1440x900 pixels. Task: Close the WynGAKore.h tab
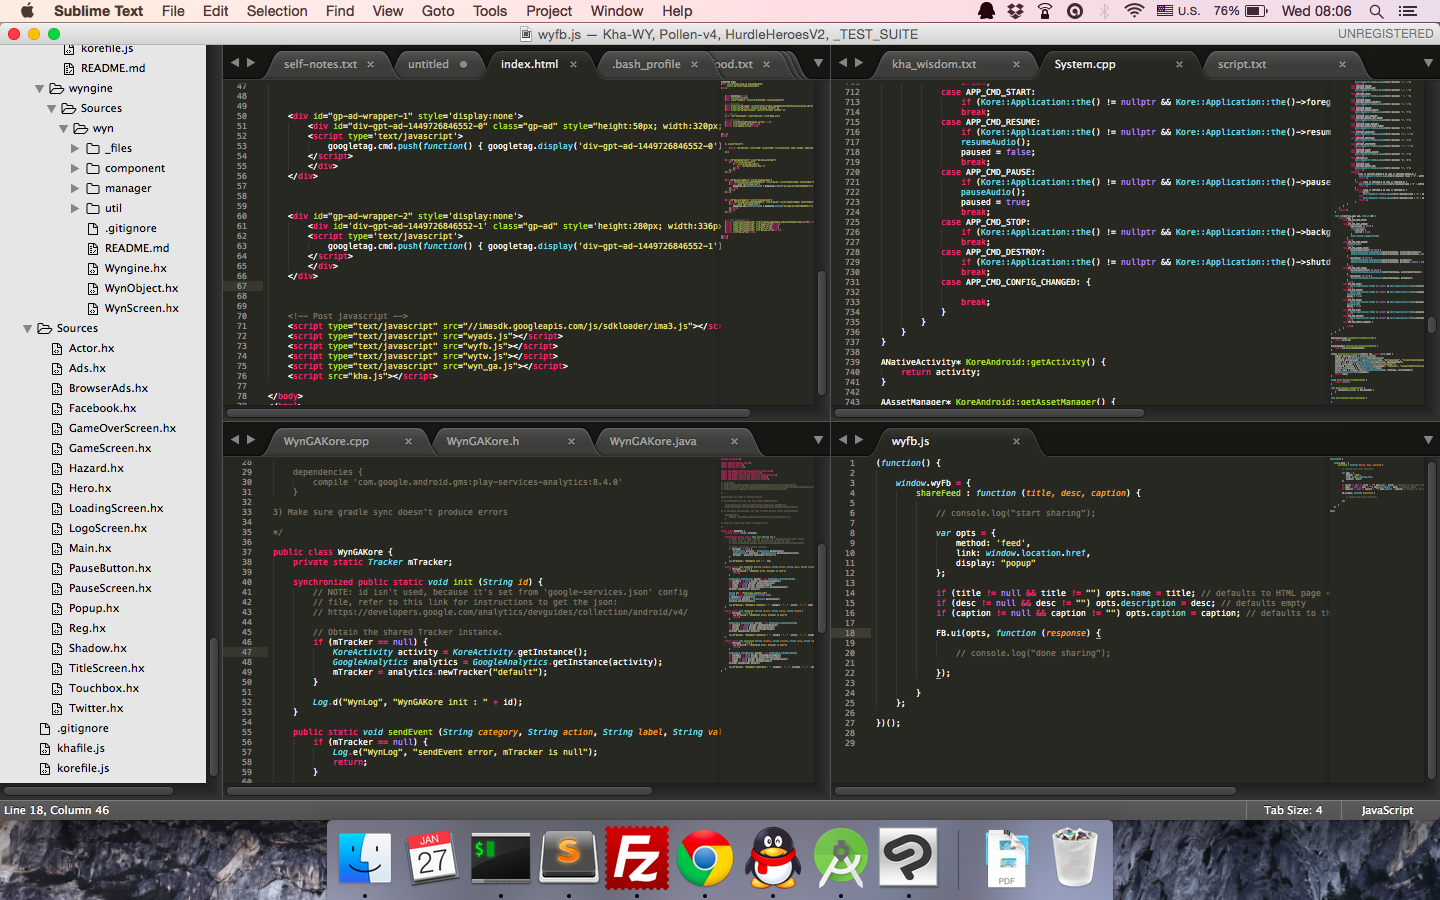pos(572,441)
